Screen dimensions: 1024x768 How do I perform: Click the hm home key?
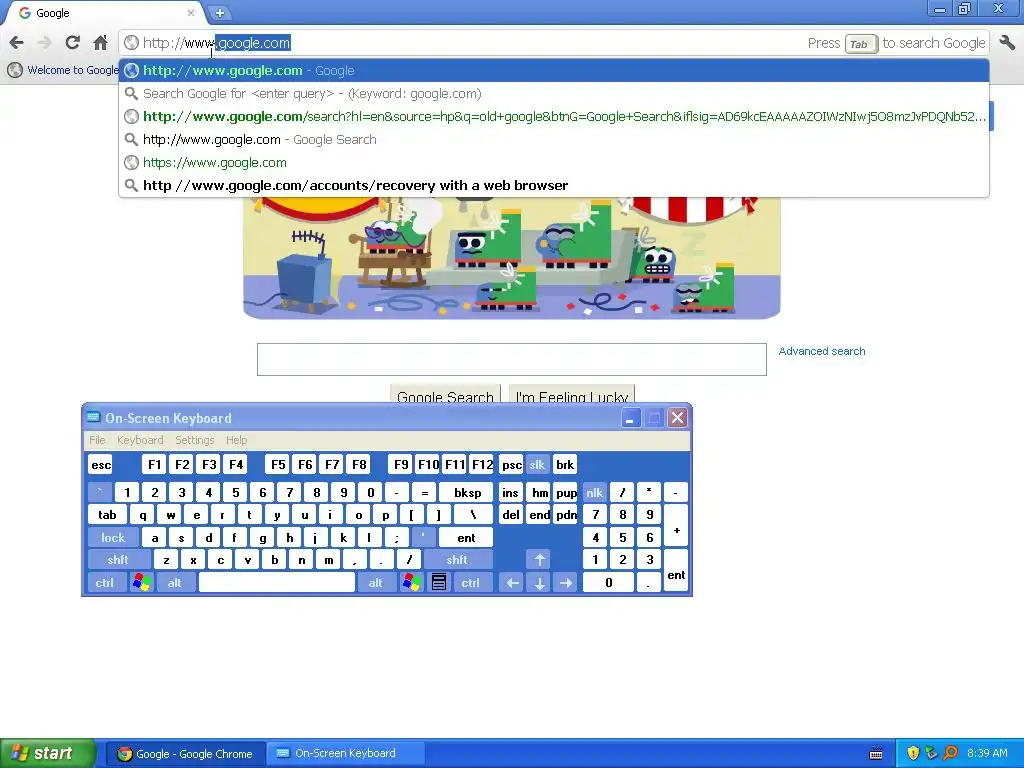539,492
